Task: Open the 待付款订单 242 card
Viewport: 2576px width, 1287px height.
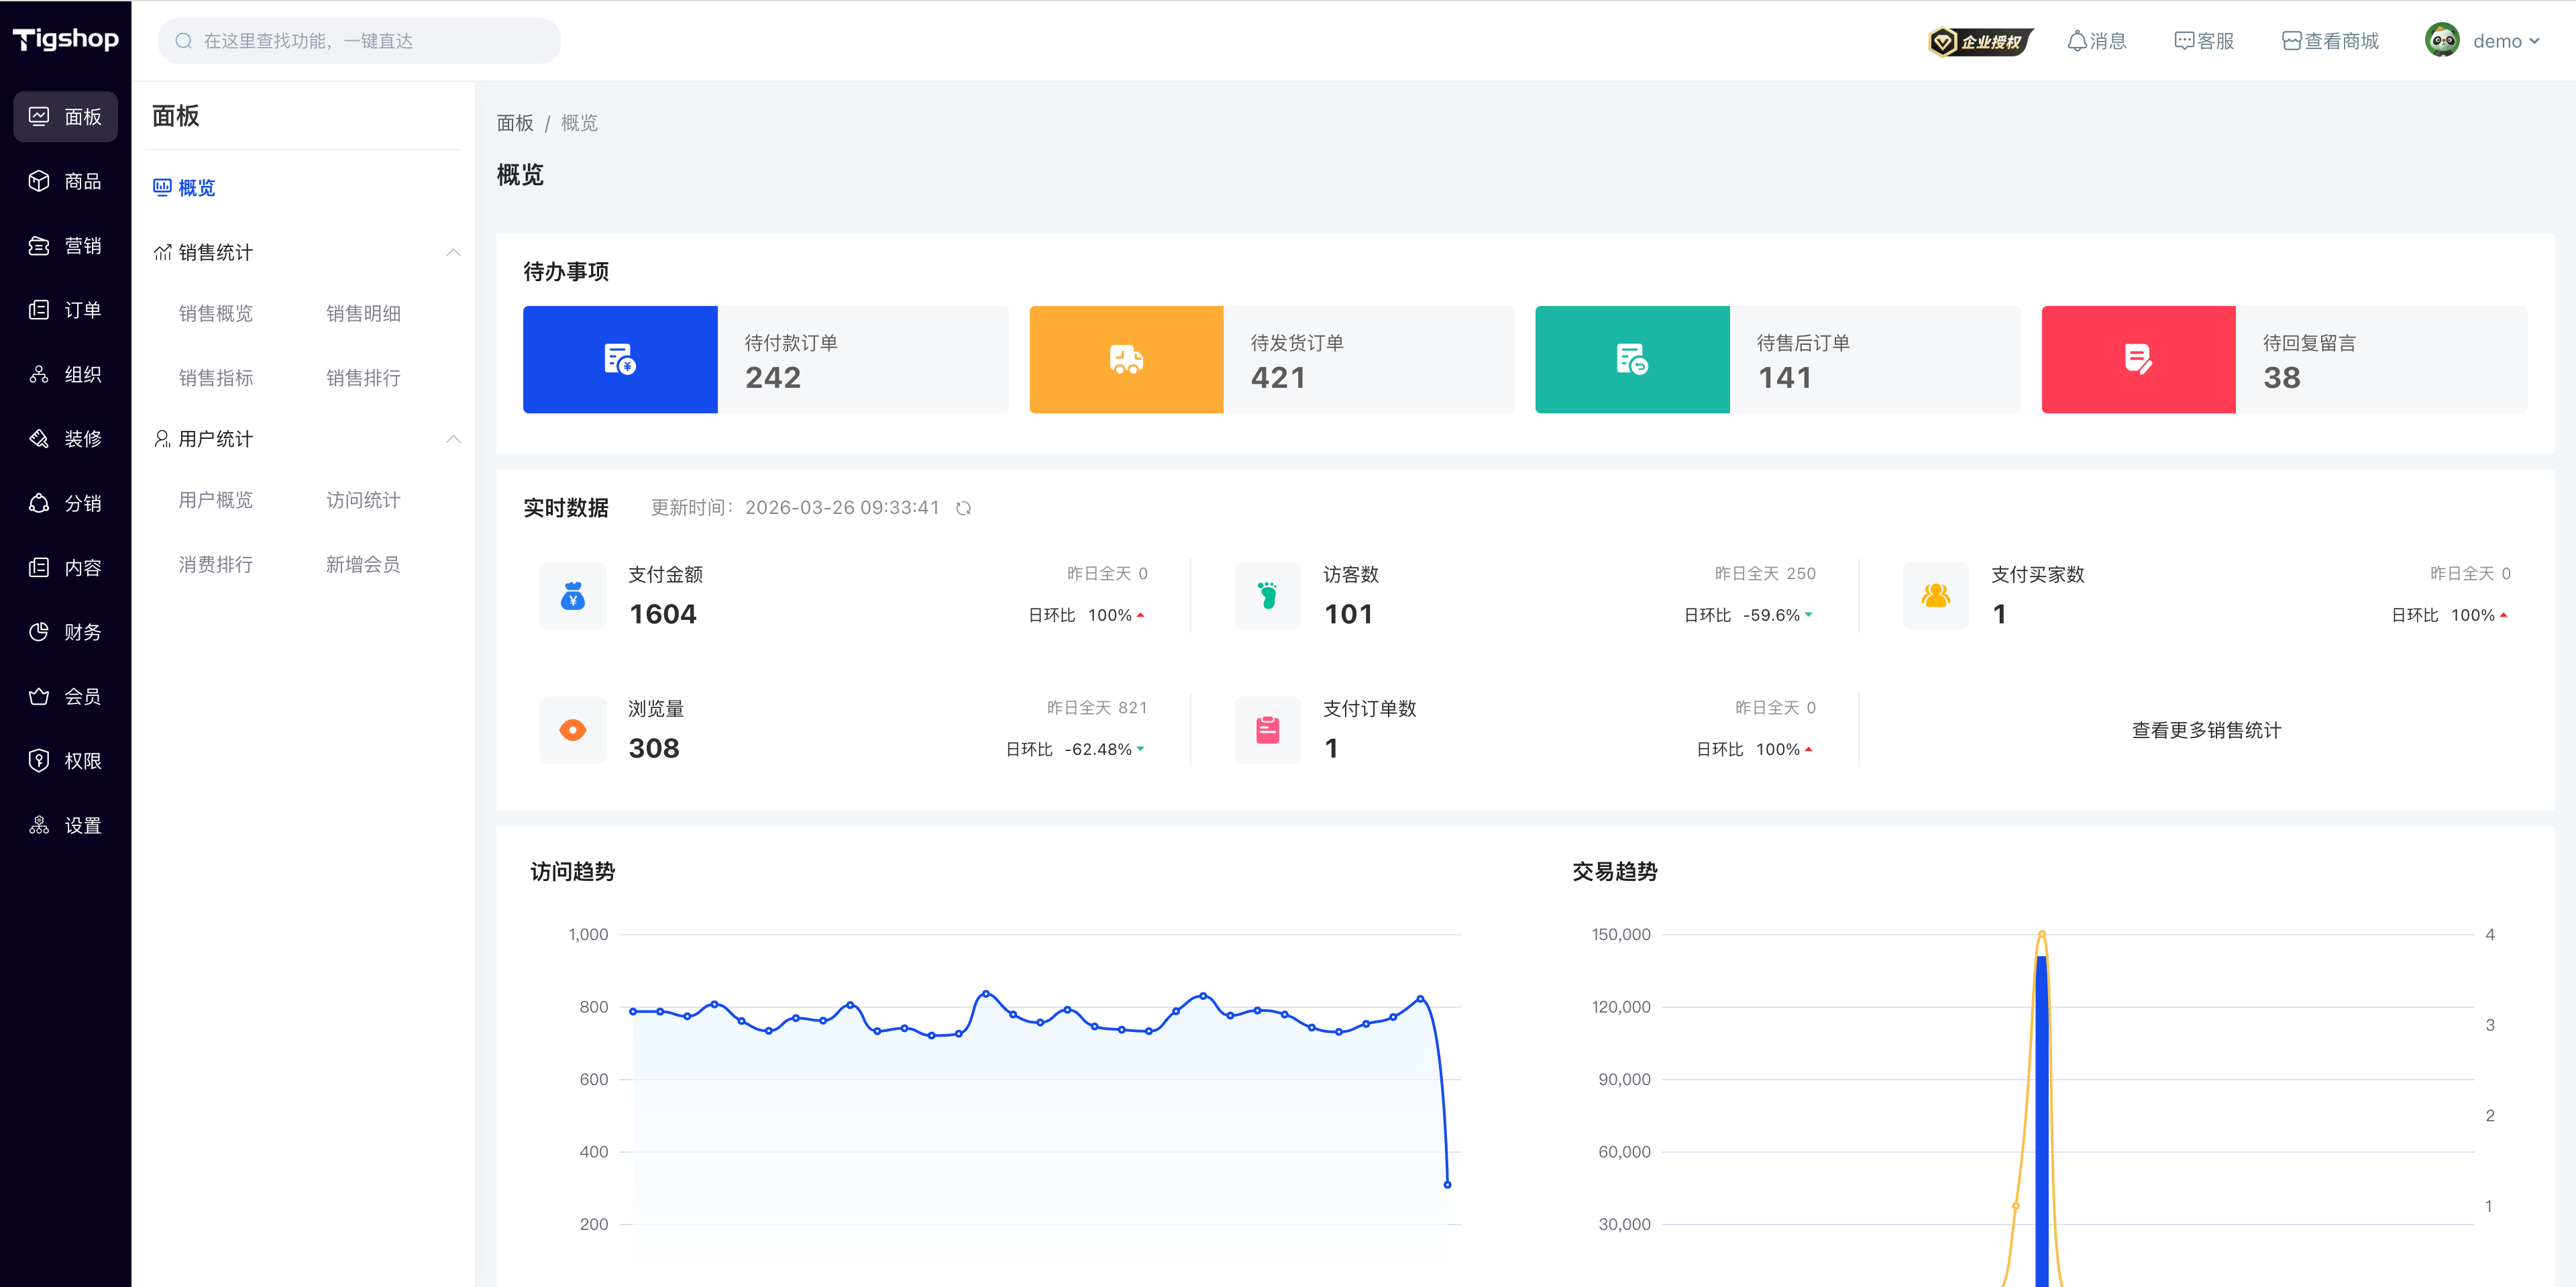Action: (x=766, y=359)
